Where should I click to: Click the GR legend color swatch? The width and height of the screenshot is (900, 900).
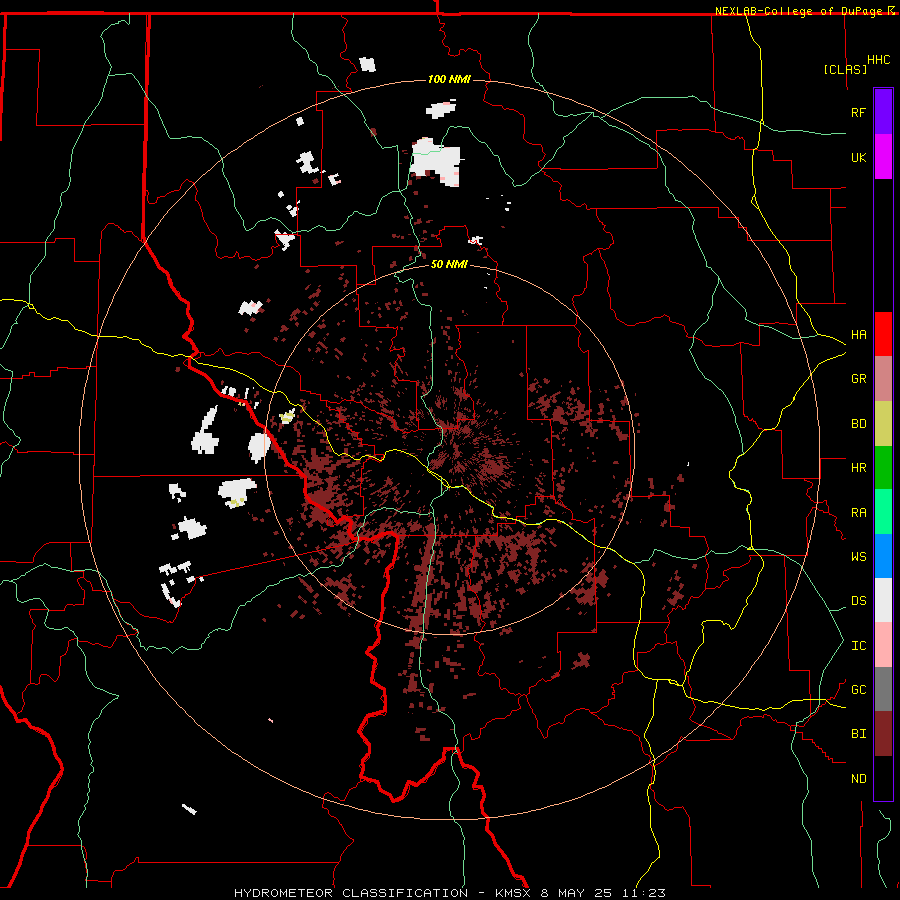tap(883, 378)
